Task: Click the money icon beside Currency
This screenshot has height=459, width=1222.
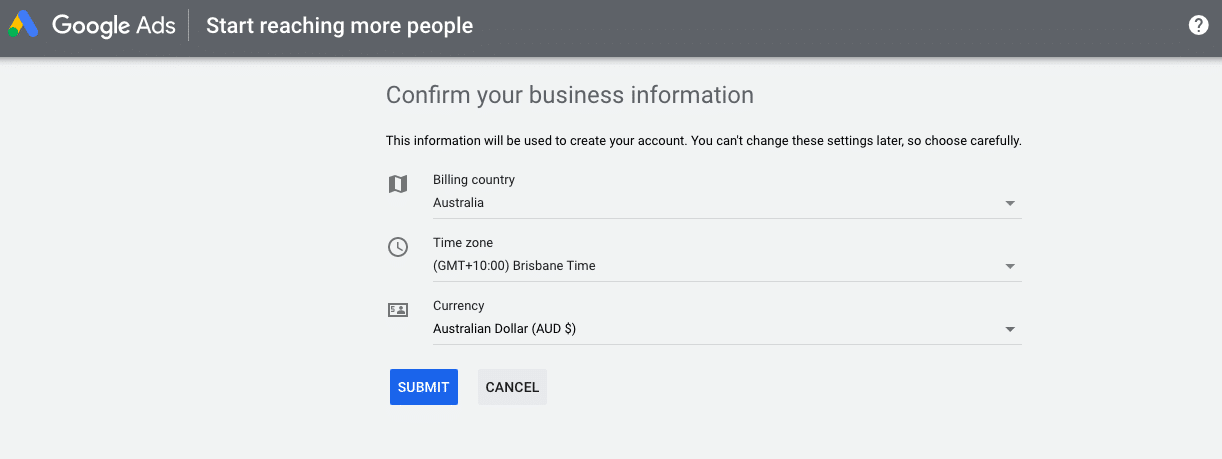Action: tap(398, 310)
